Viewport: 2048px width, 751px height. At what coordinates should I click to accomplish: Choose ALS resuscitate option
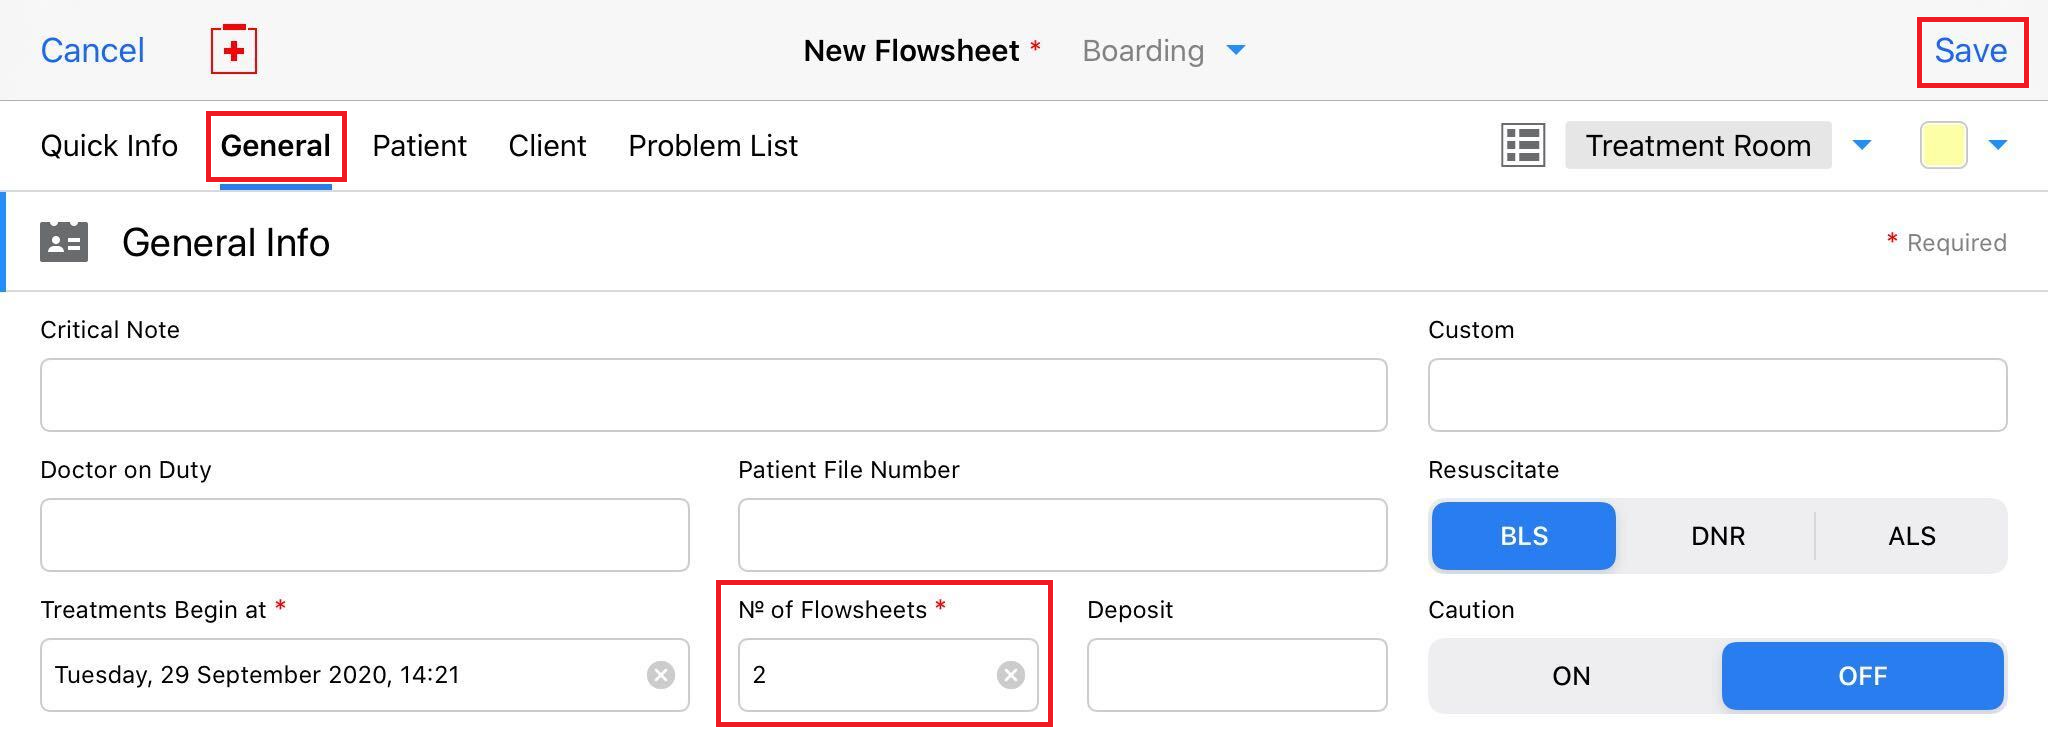pyautogui.click(x=1911, y=536)
